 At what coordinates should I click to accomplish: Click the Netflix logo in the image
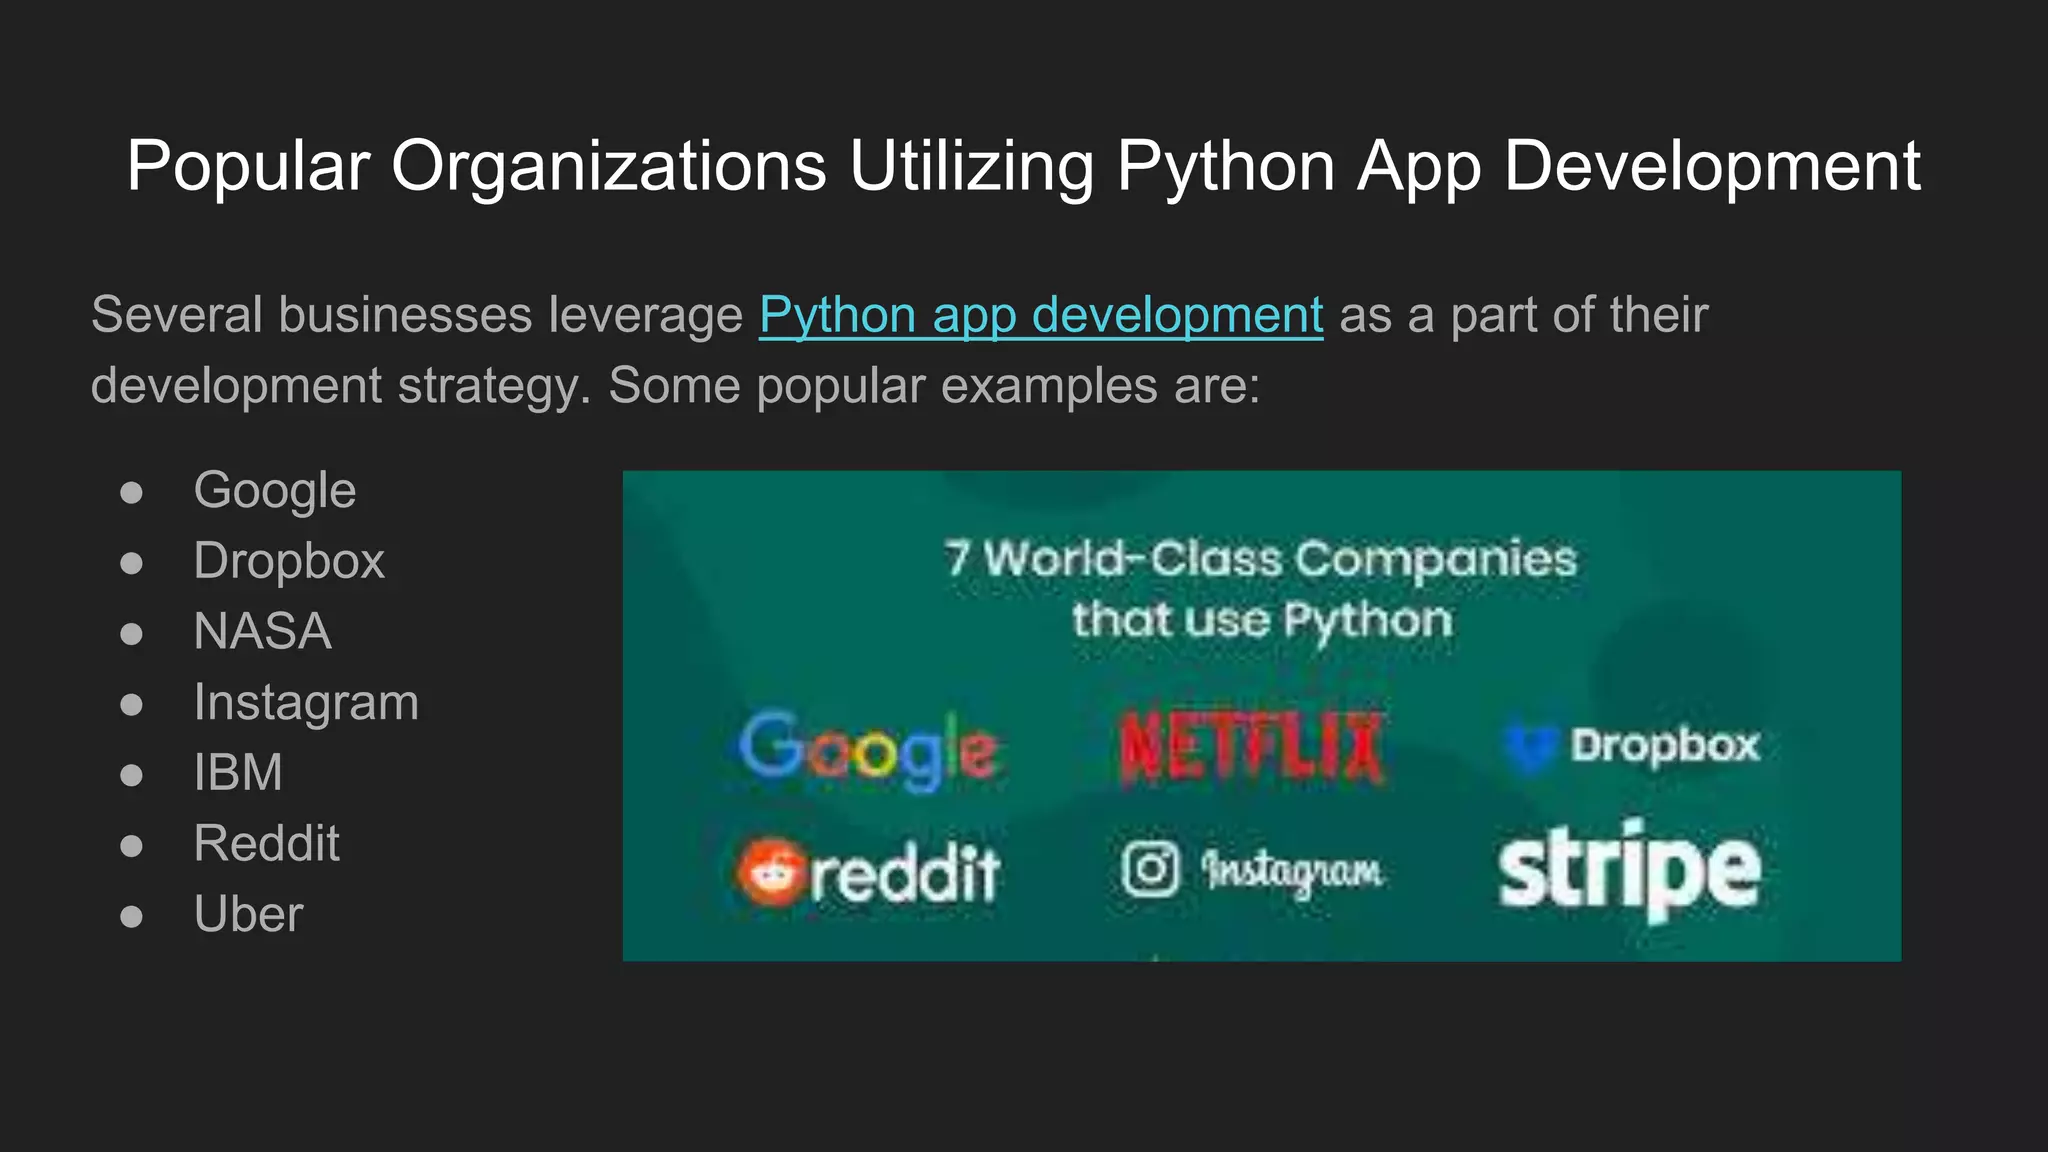tap(1251, 747)
